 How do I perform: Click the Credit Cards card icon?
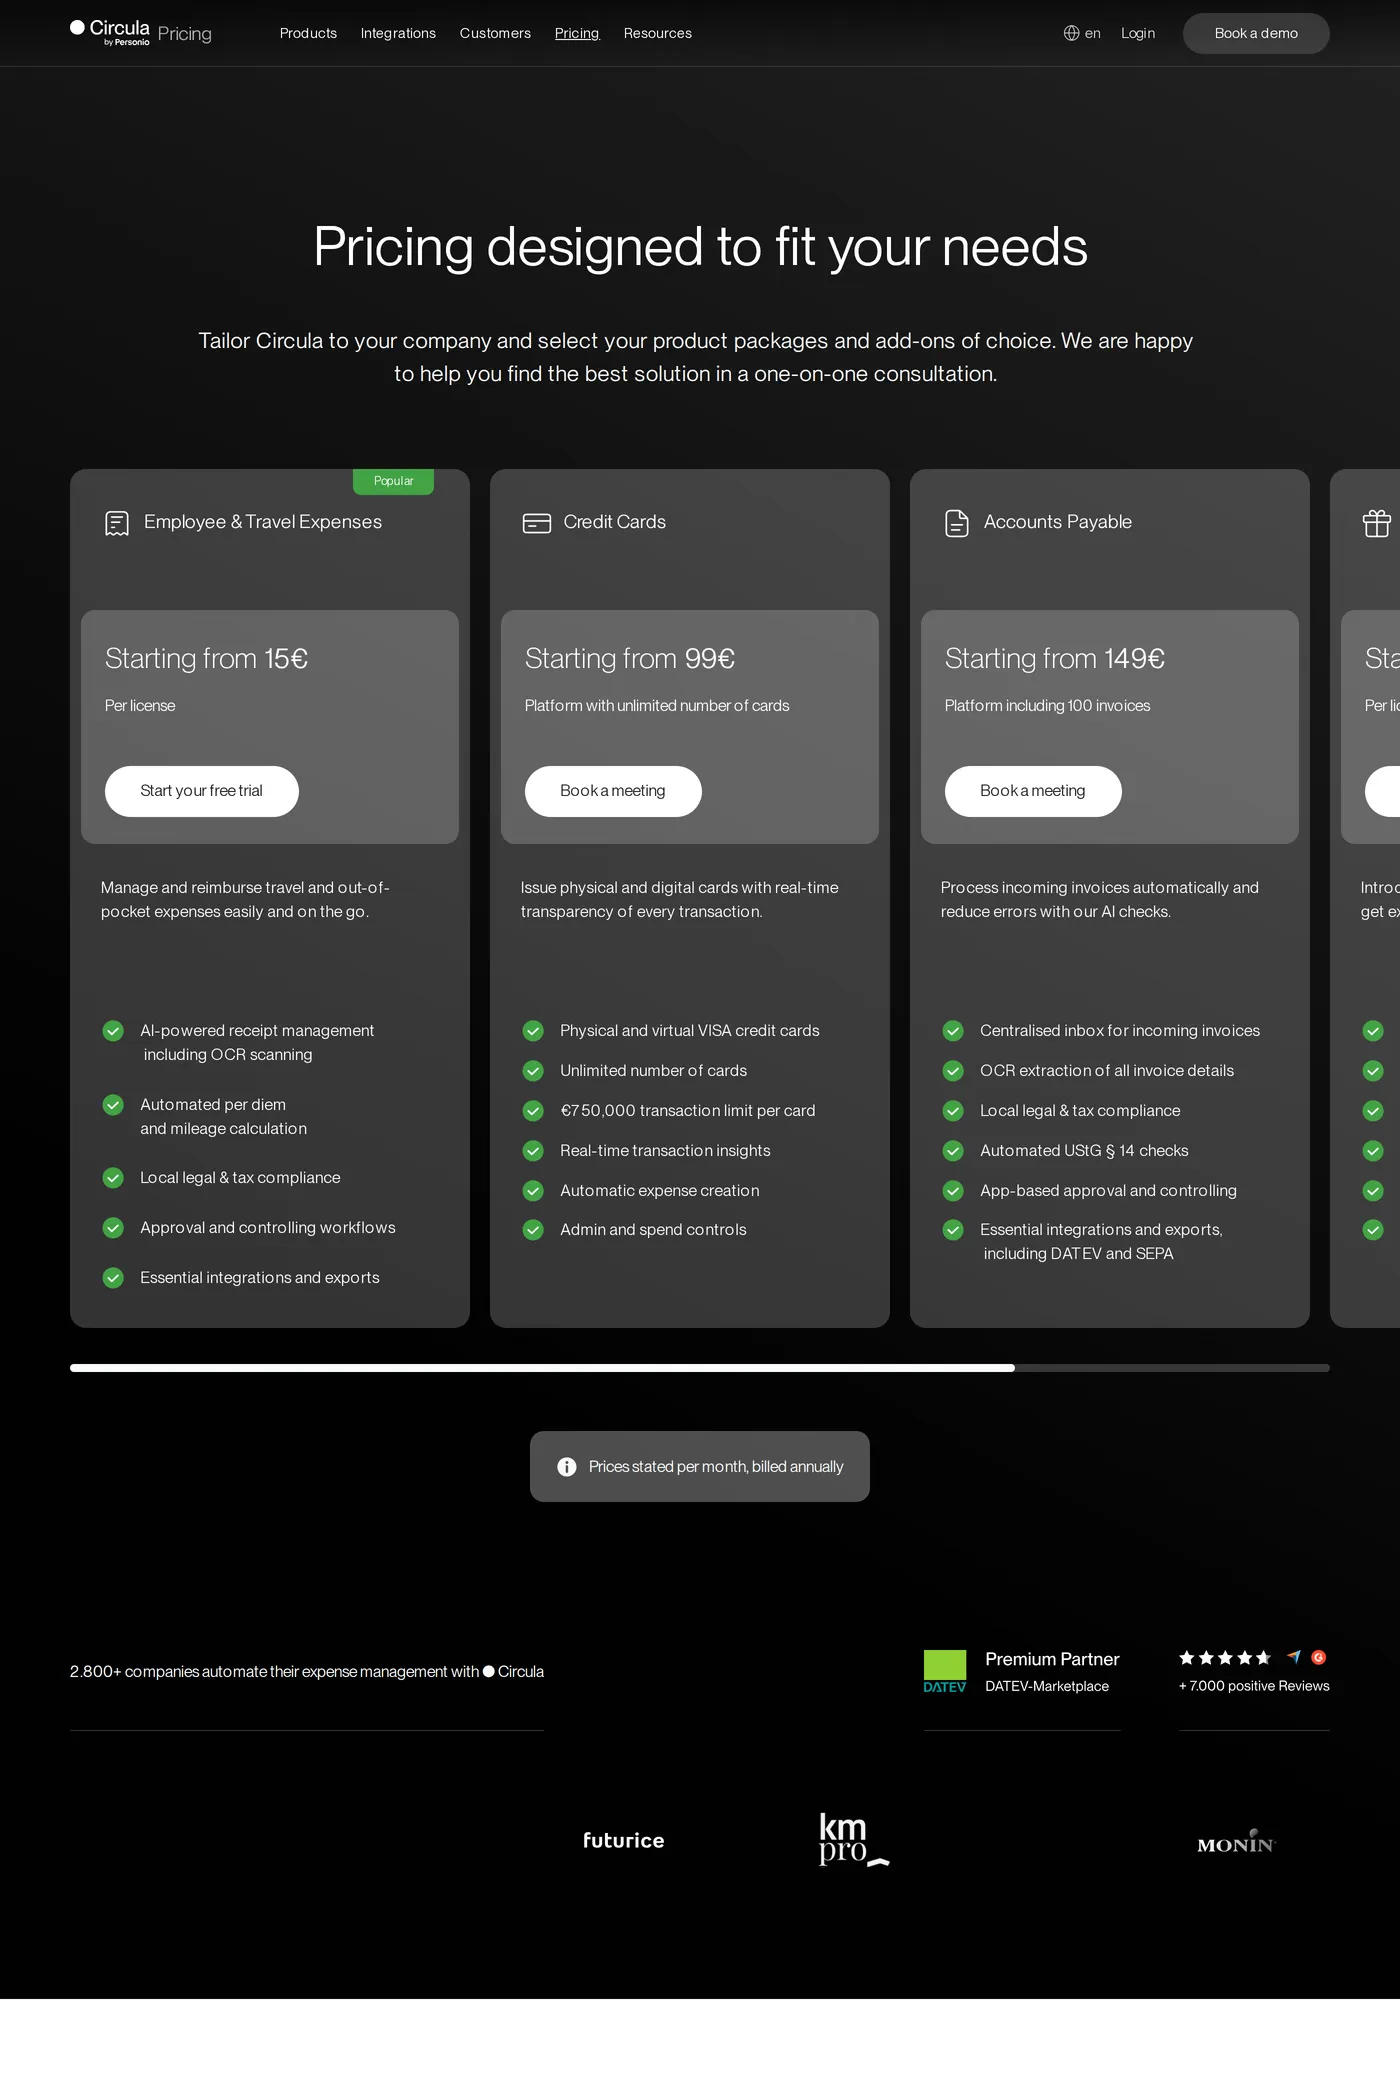[x=537, y=523]
